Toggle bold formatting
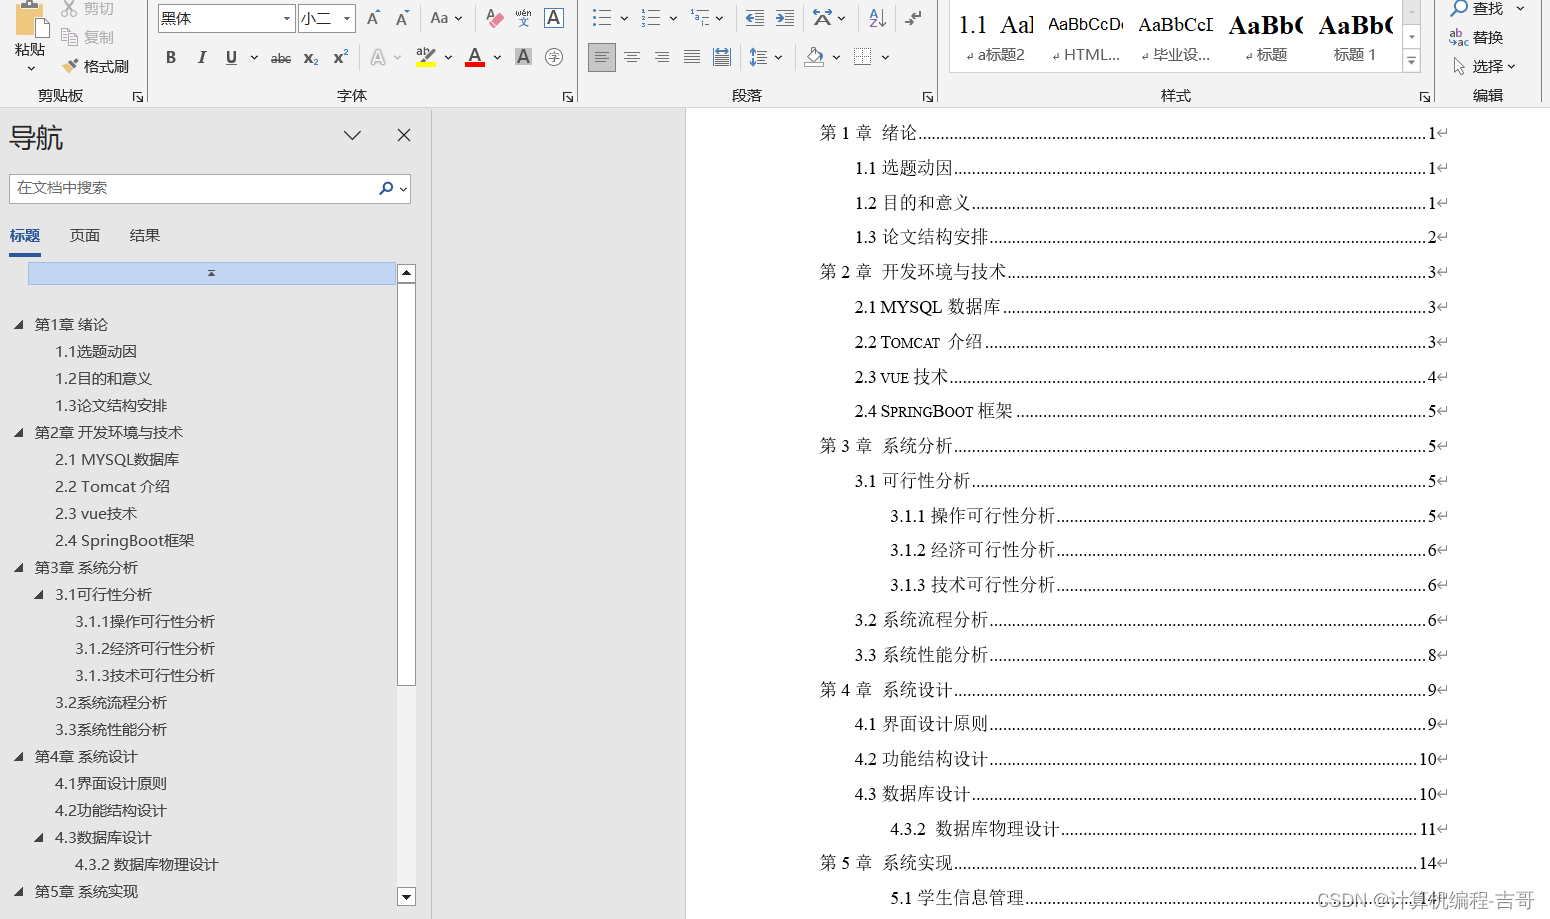Image resolution: width=1550 pixels, height=919 pixels. [x=171, y=57]
